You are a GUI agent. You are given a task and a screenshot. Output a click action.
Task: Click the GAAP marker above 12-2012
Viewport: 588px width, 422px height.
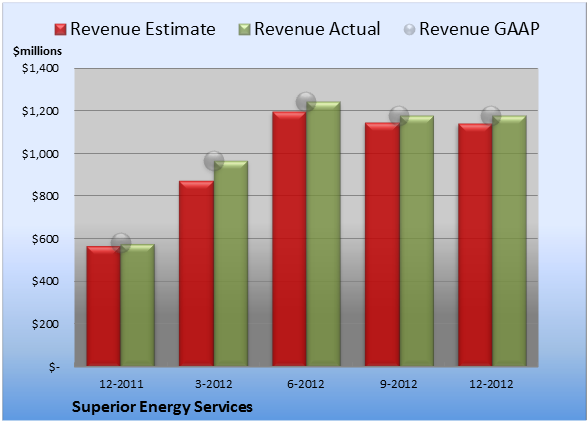[x=491, y=116]
